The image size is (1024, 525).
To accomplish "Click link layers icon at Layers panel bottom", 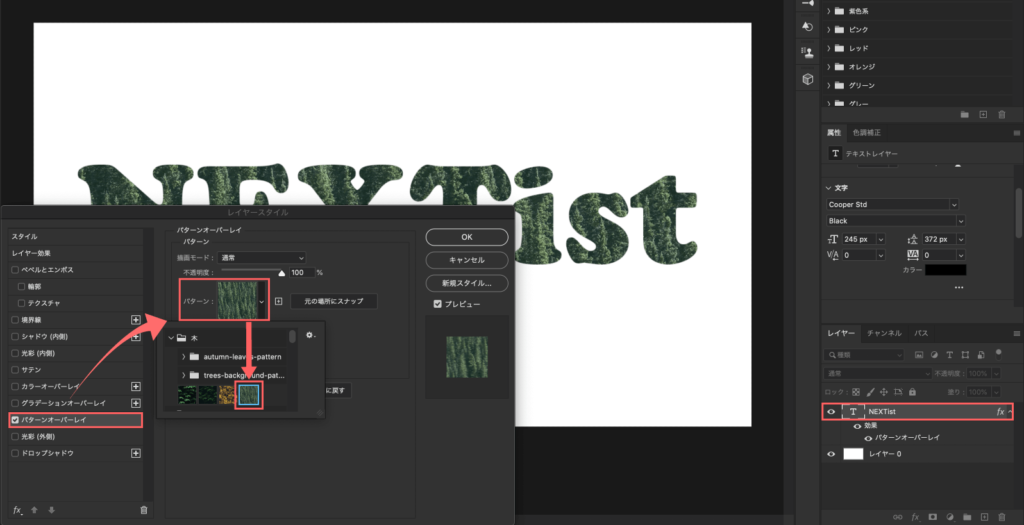I will pyautogui.click(x=897, y=517).
